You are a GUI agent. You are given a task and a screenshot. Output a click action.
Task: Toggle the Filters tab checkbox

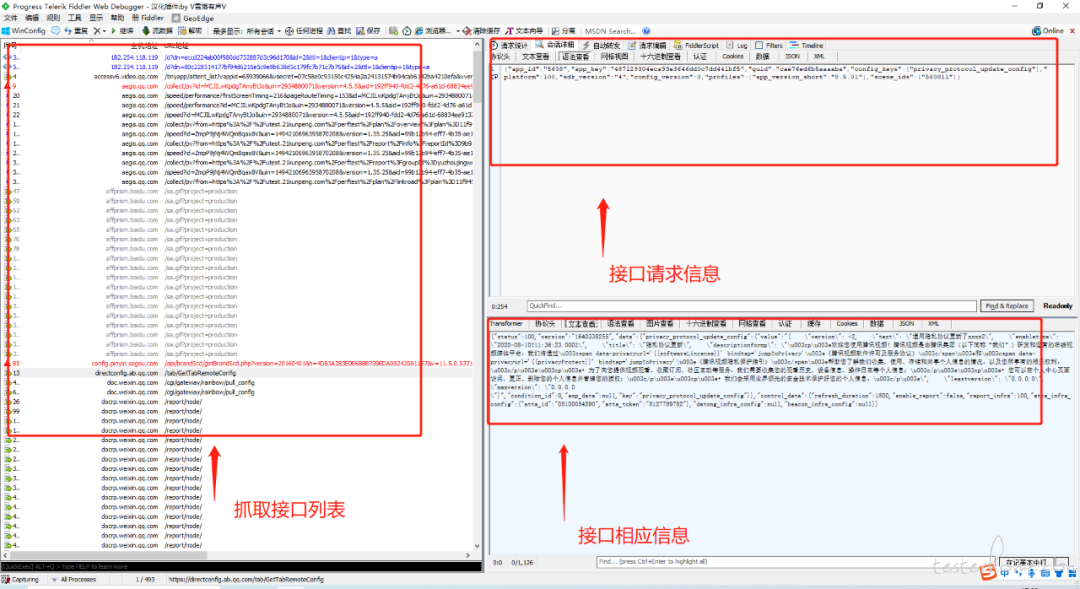[759, 45]
